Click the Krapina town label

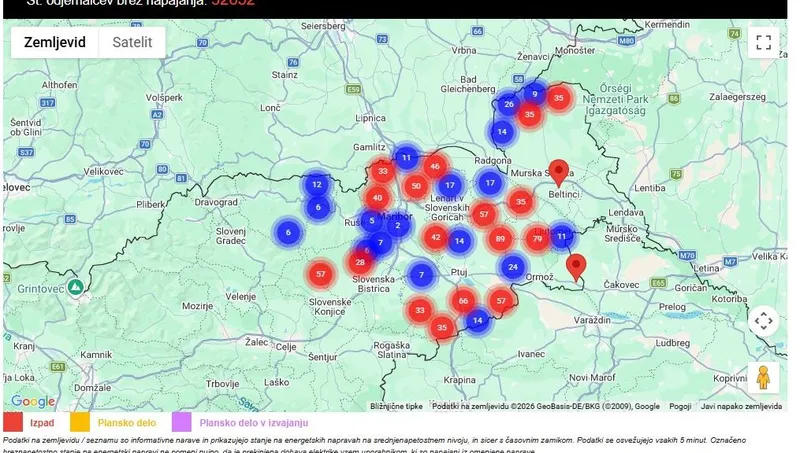[459, 380]
